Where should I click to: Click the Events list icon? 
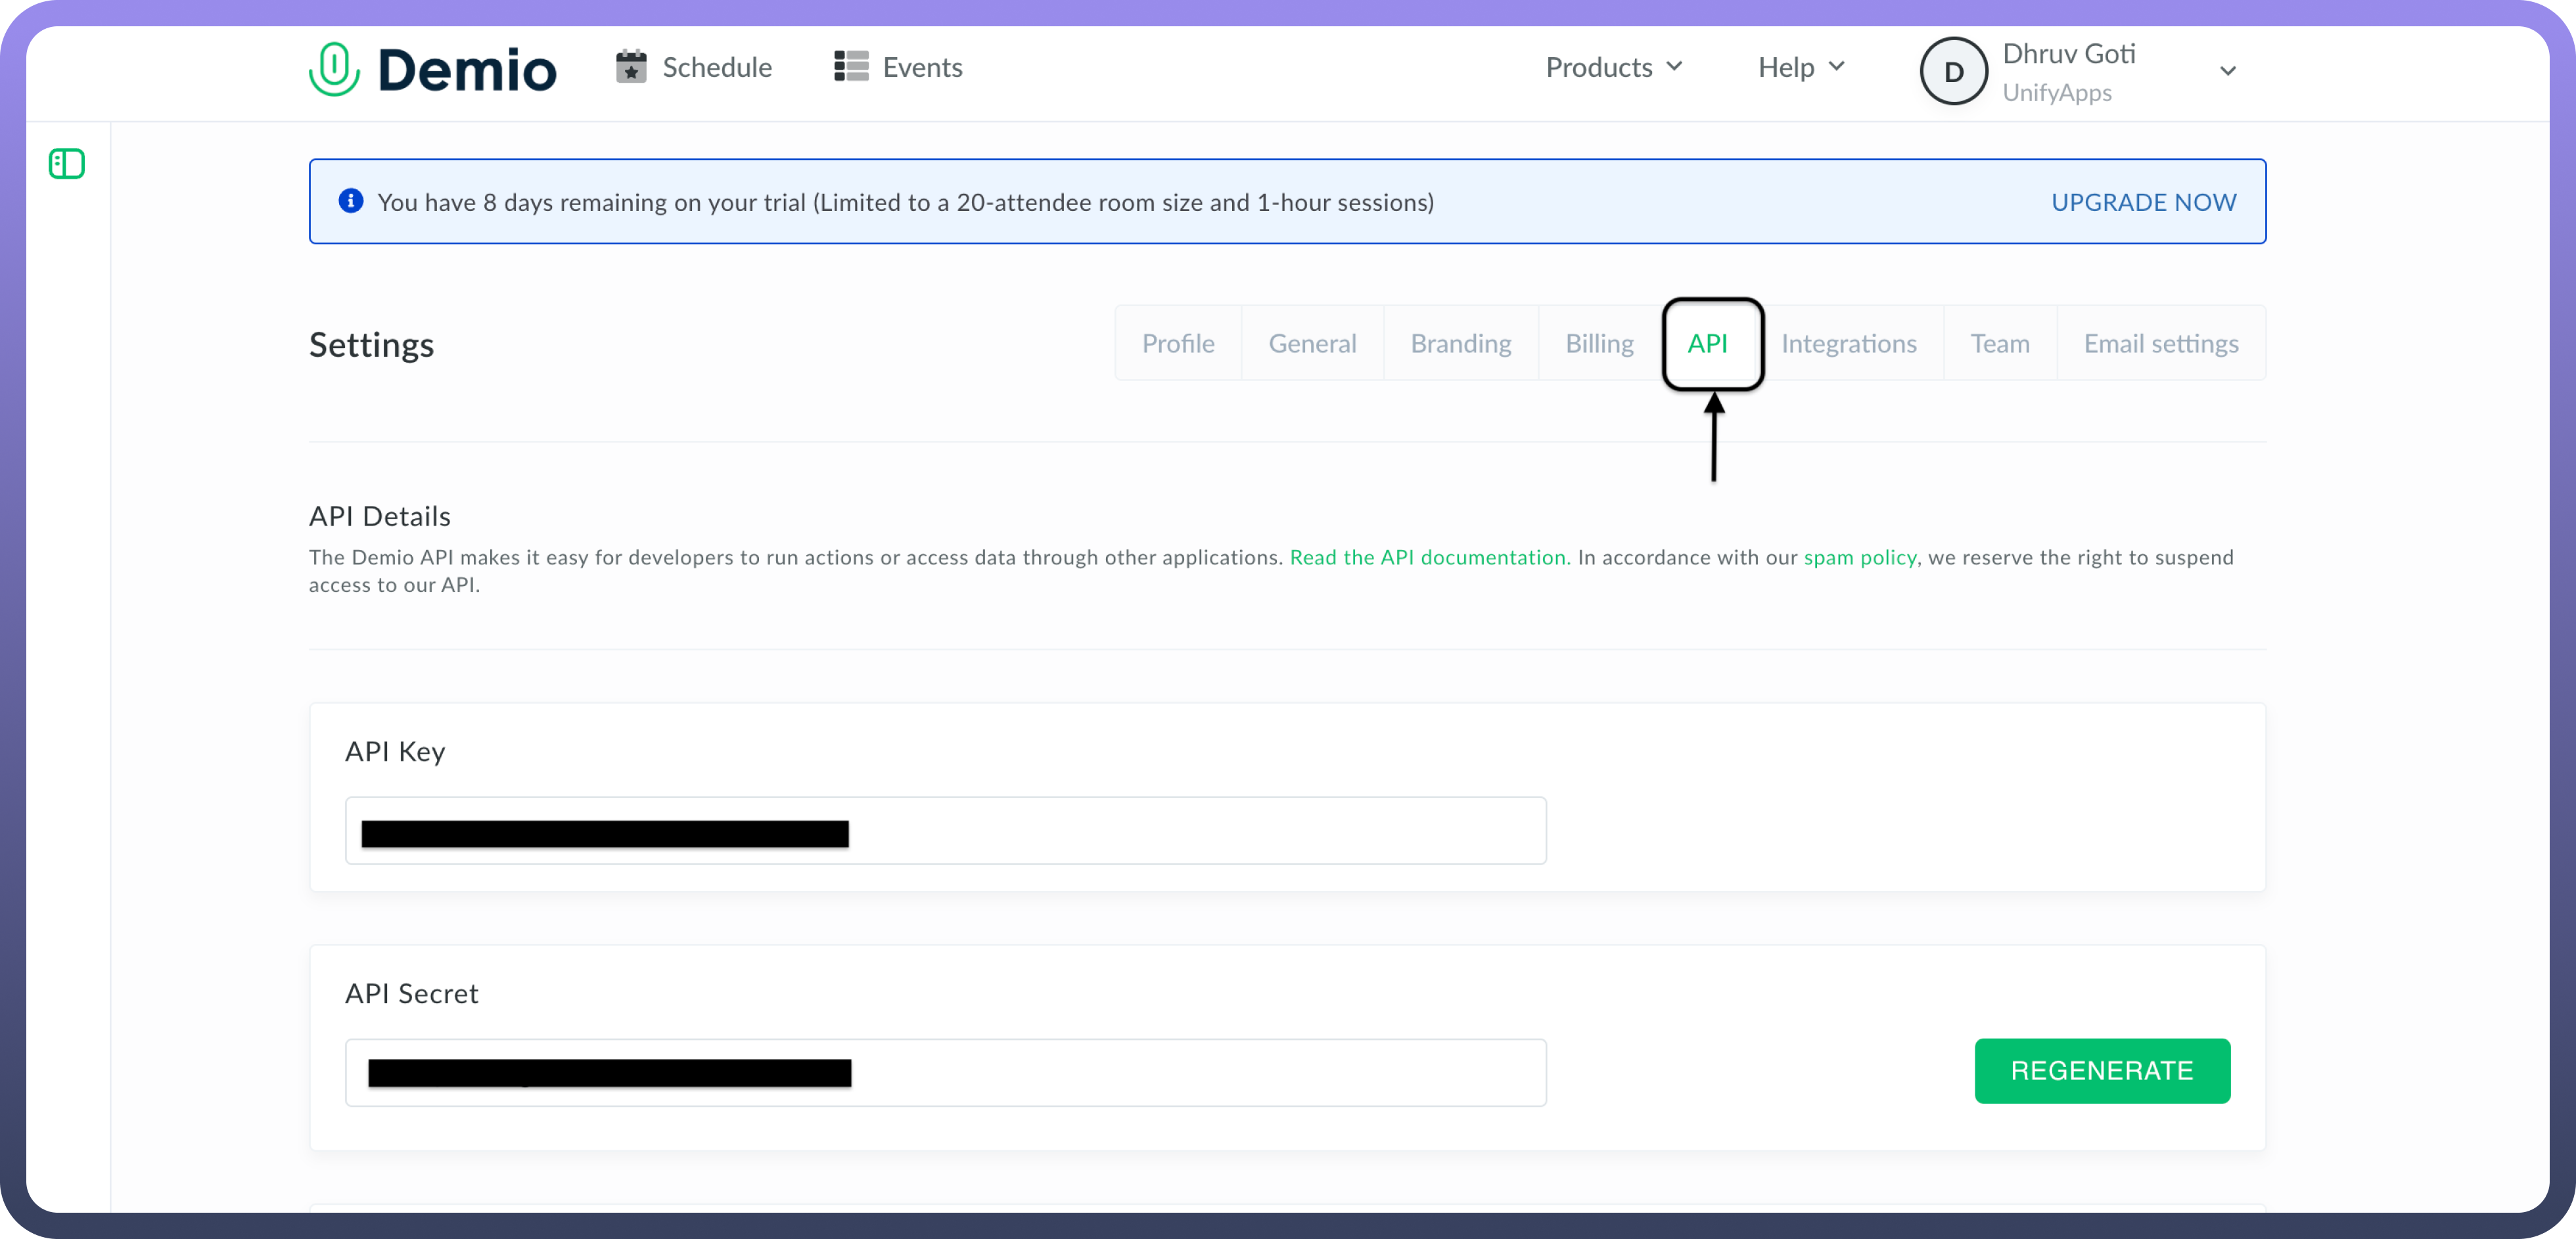(x=851, y=67)
